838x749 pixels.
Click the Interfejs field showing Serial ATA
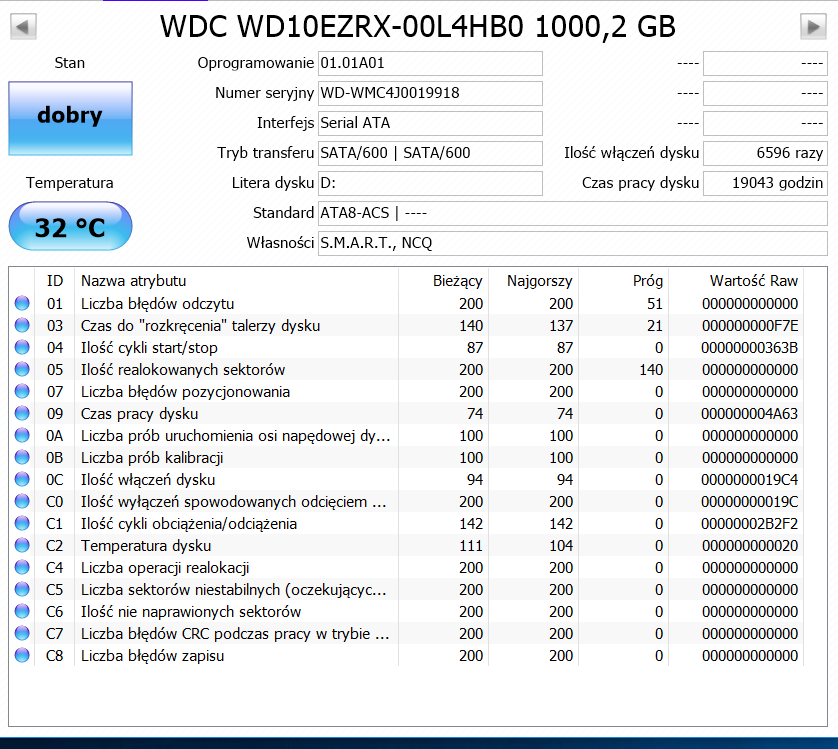(430, 123)
